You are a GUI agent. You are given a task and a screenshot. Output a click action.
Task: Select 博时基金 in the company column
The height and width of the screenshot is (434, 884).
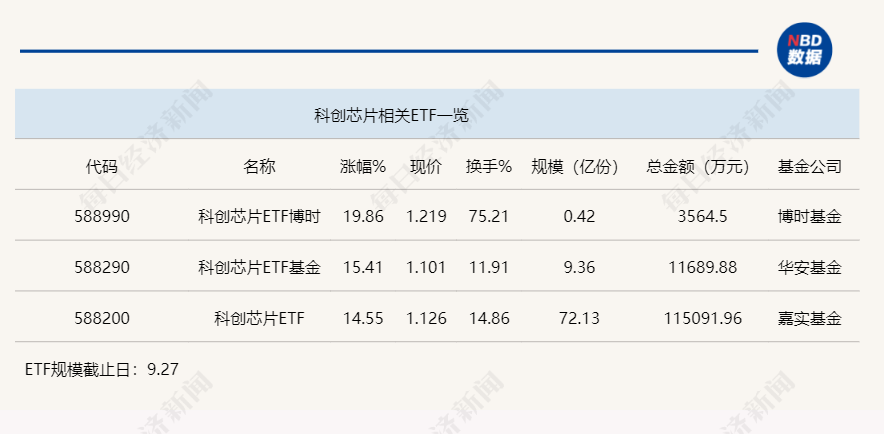pos(809,217)
